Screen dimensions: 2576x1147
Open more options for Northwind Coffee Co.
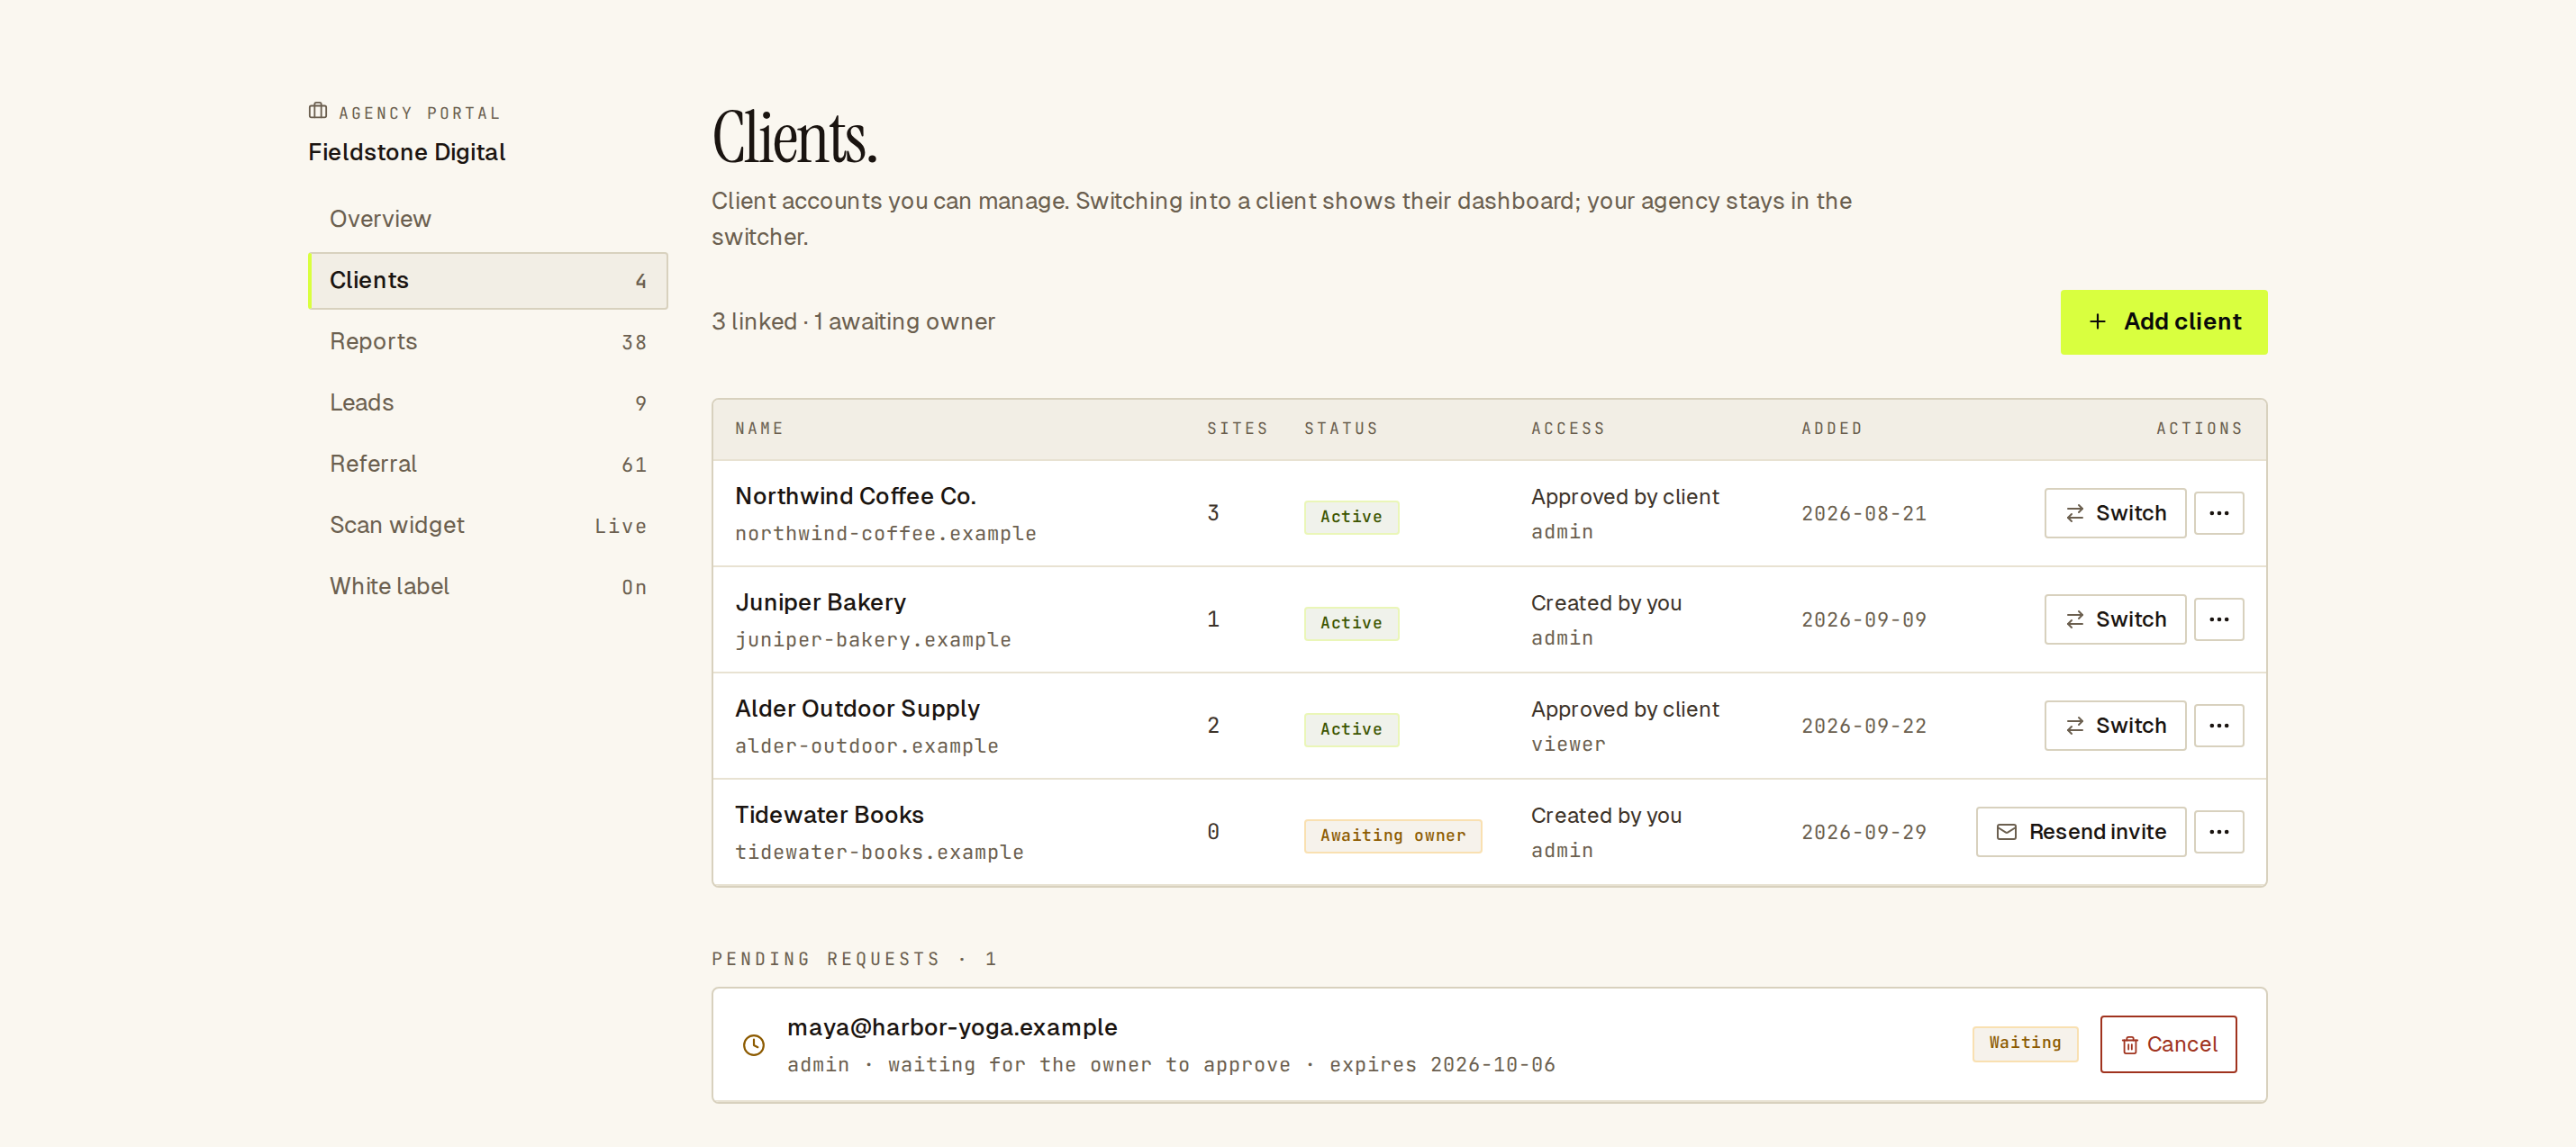pyautogui.click(x=2219, y=513)
